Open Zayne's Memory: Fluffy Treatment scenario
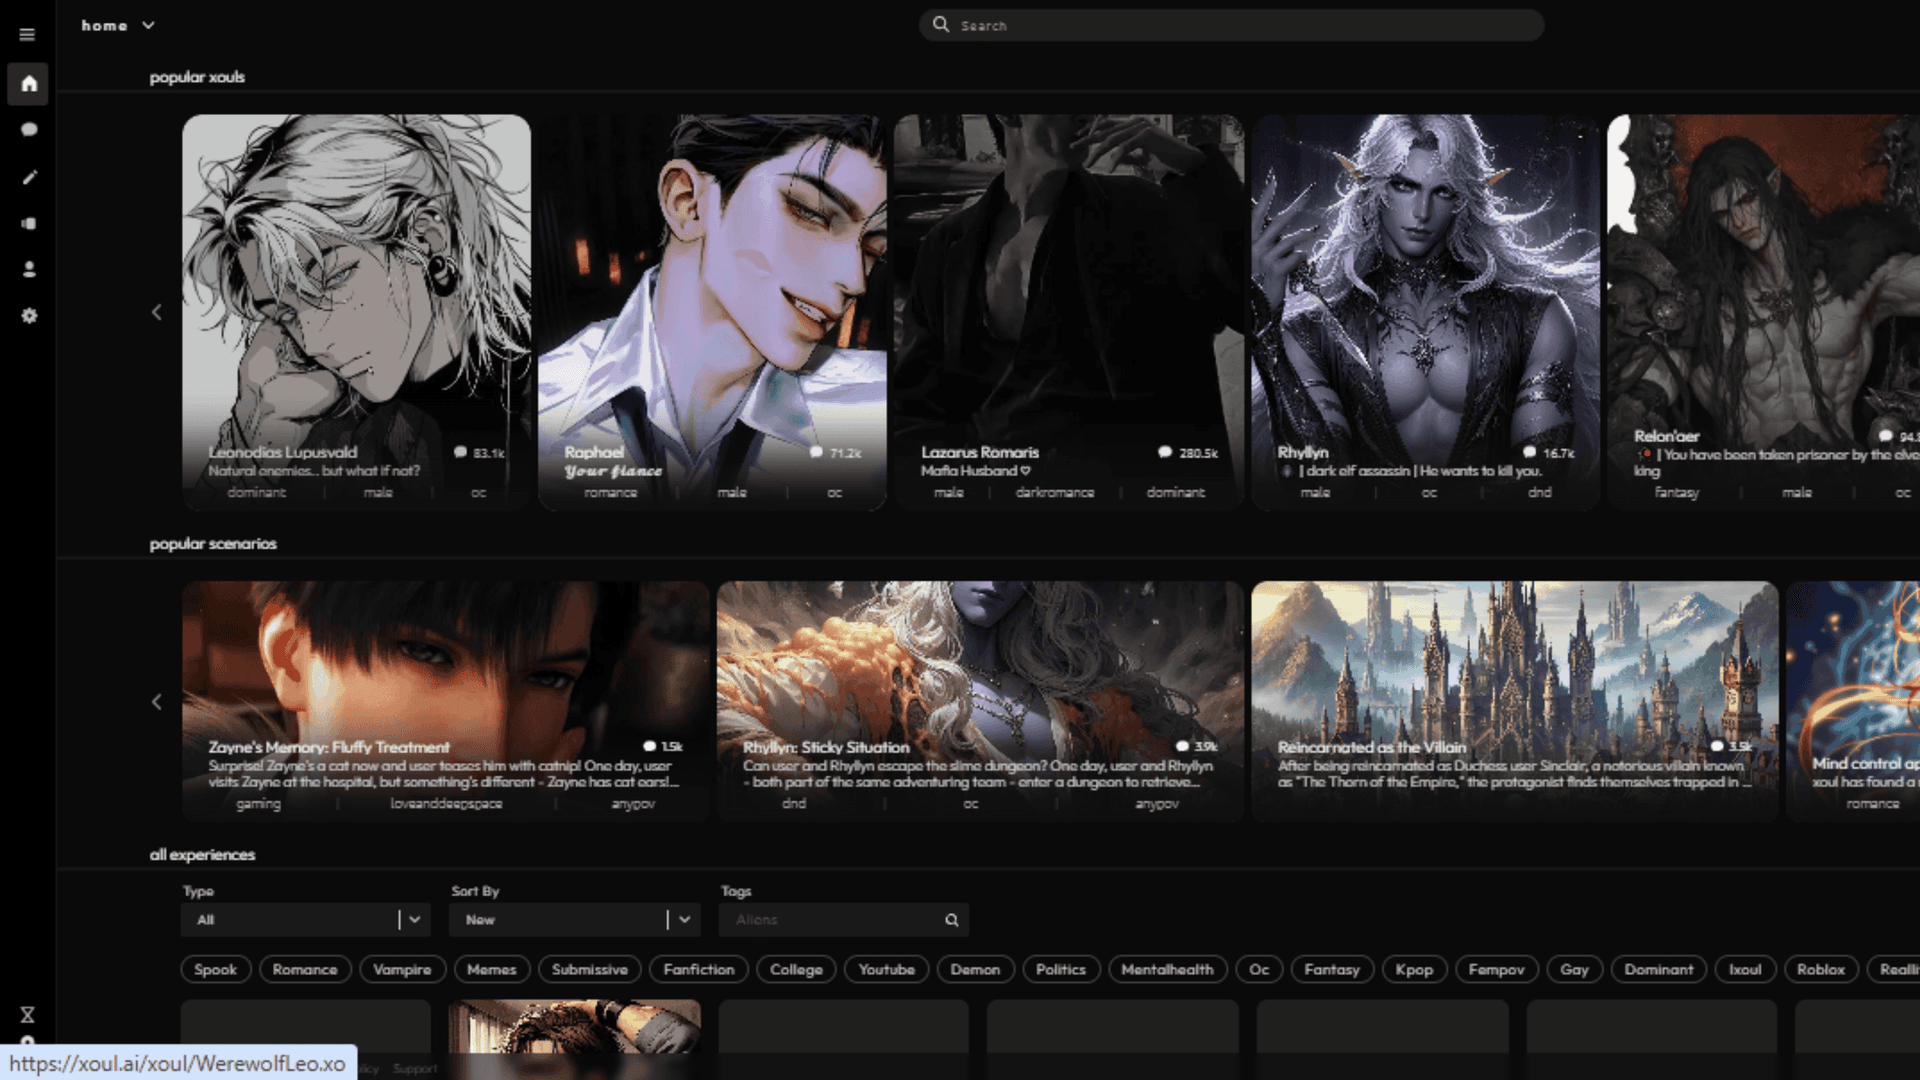Screen dimensions: 1920x1080 pyautogui.click(x=446, y=702)
